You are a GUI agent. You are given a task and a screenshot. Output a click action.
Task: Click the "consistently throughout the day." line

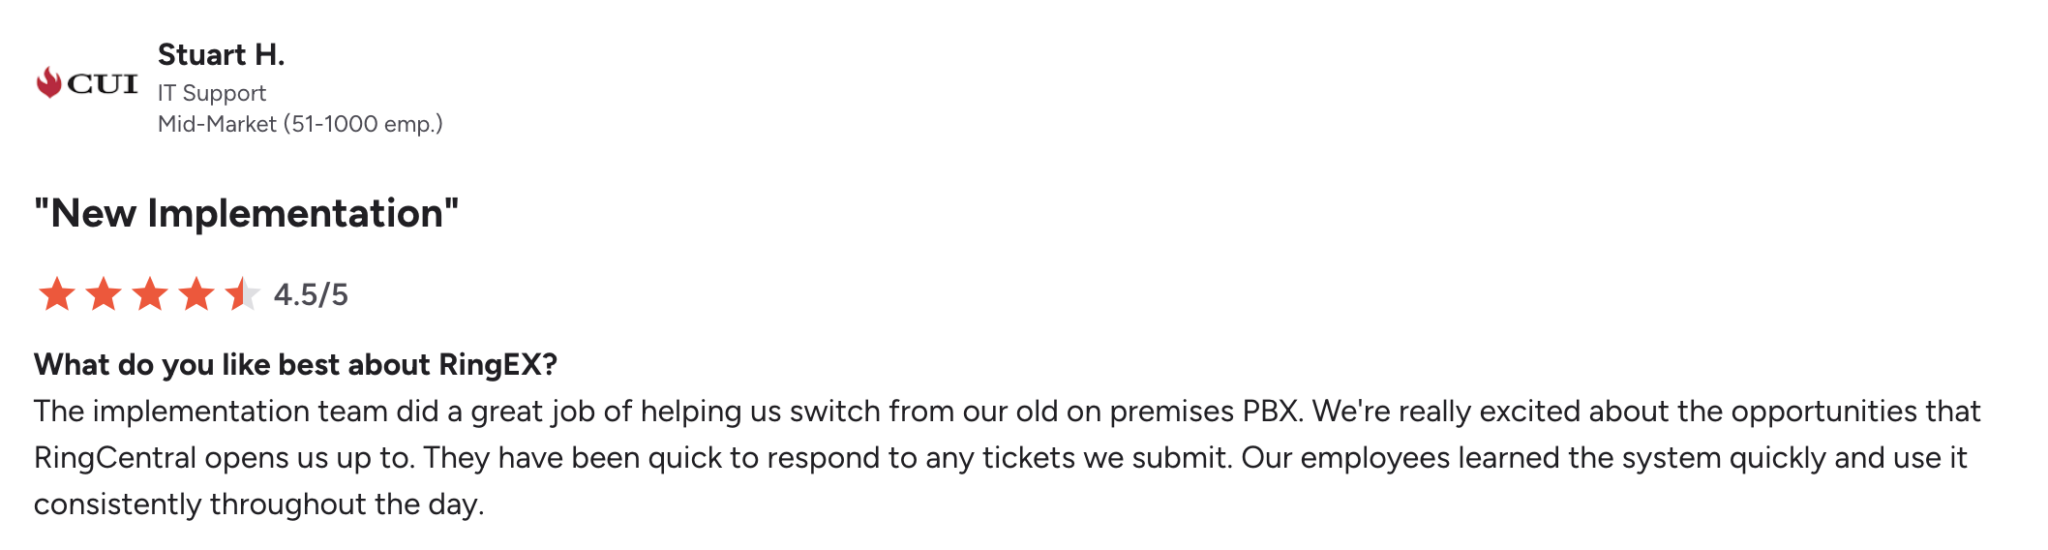(x=259, y=504)
